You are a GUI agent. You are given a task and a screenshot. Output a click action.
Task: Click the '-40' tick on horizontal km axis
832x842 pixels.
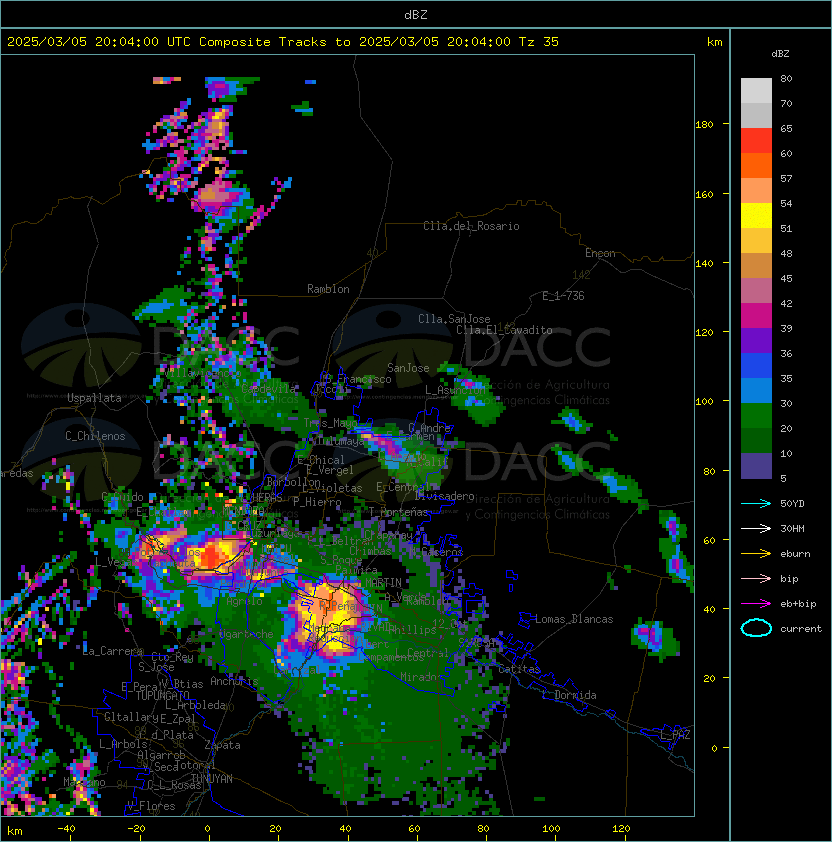(x=66, y=829)
